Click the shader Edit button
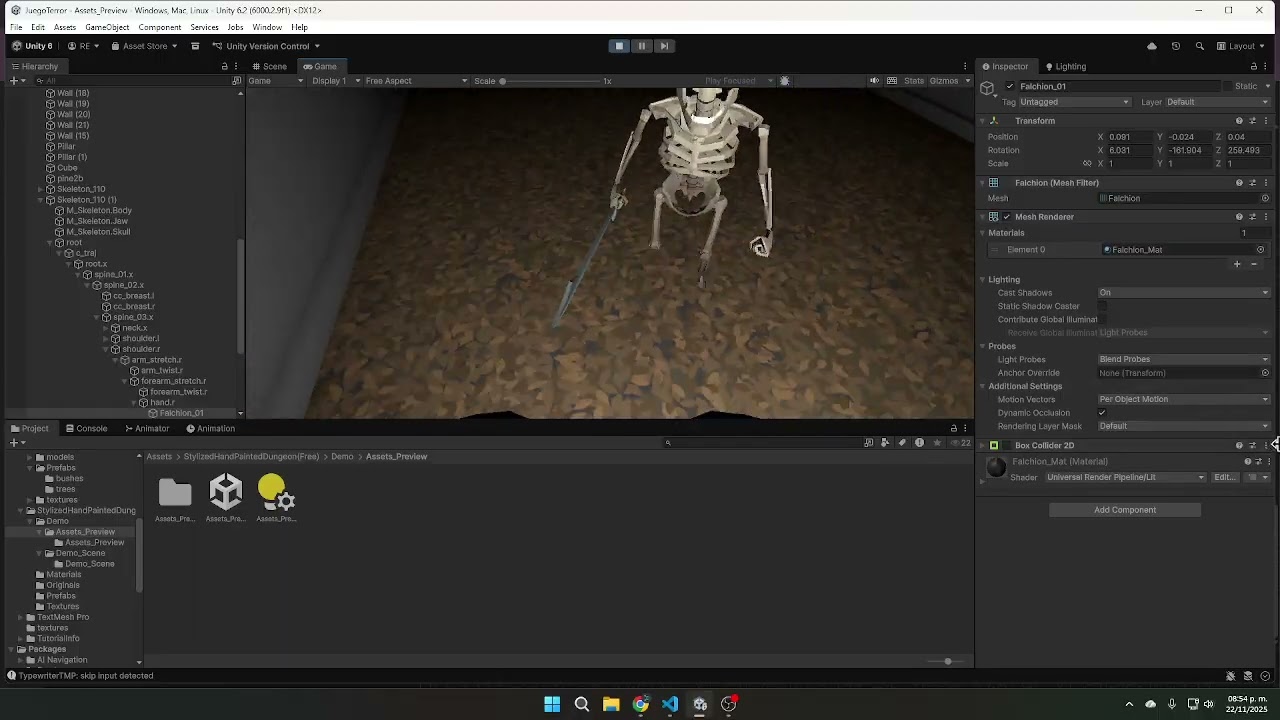This screenshot has height=720, width=1280. pyautogui.click(x=1224, y=478)
